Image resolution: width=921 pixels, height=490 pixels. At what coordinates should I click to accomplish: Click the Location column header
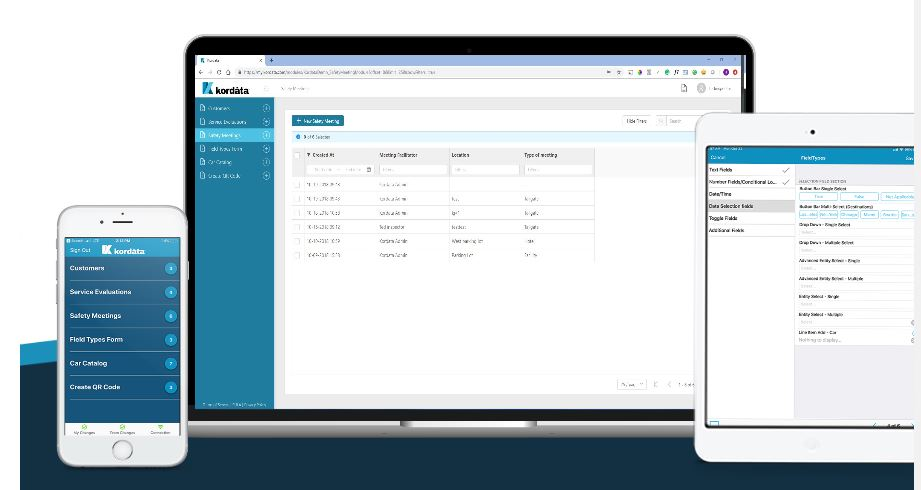click(x=460, y=155)
